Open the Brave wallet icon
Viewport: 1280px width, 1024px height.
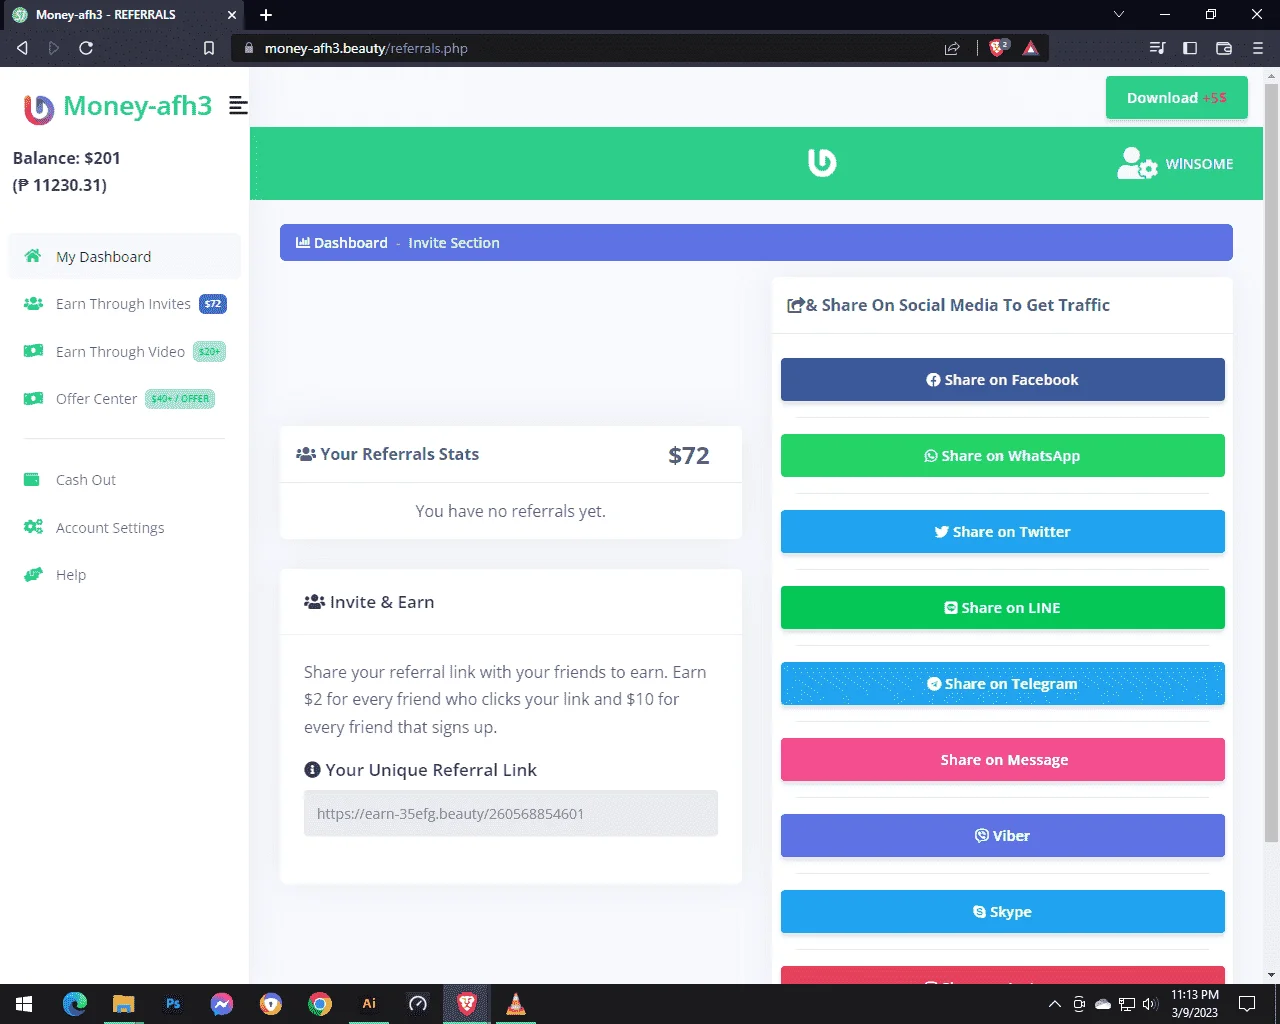(1224, 48)
